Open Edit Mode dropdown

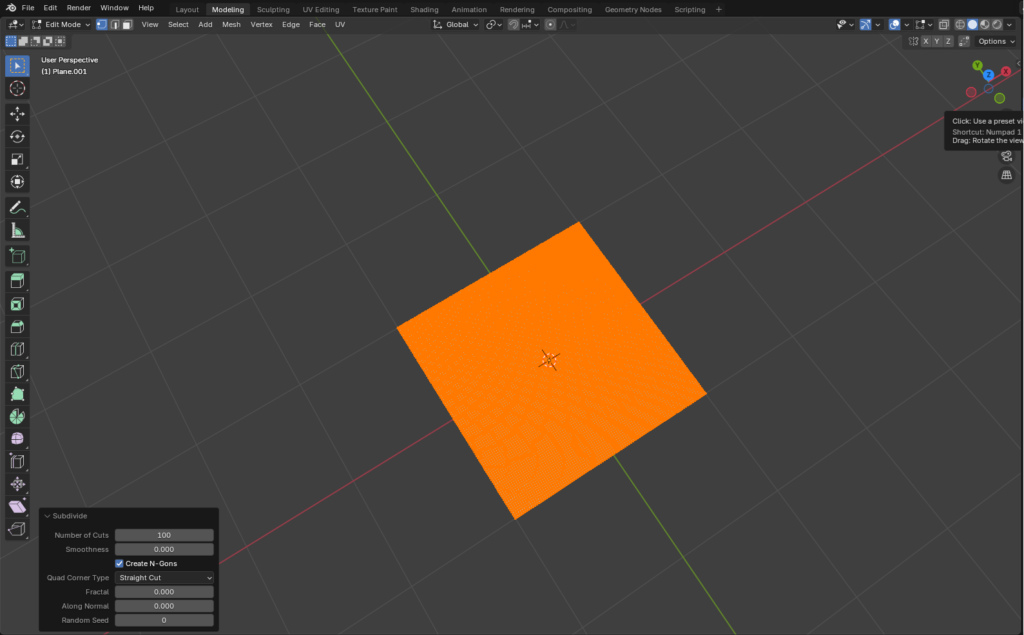[61, 24]
